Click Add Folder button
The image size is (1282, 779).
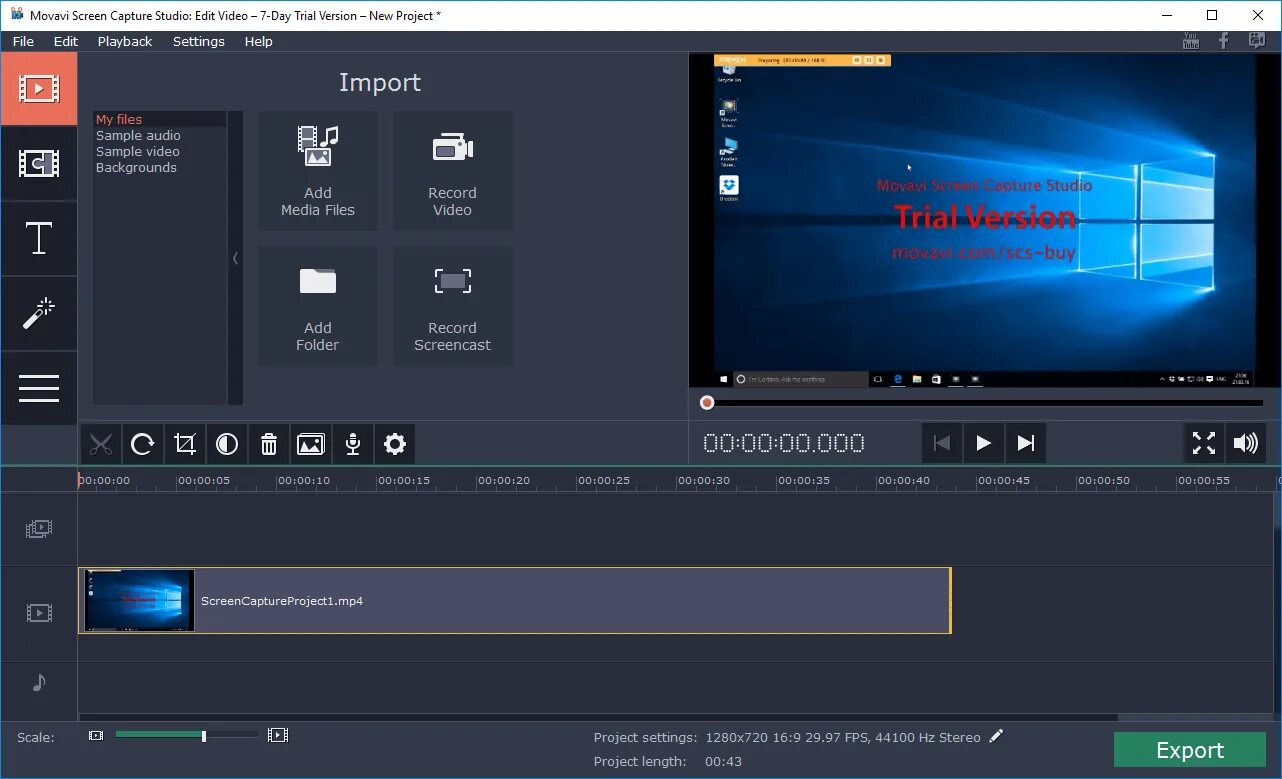318,306
